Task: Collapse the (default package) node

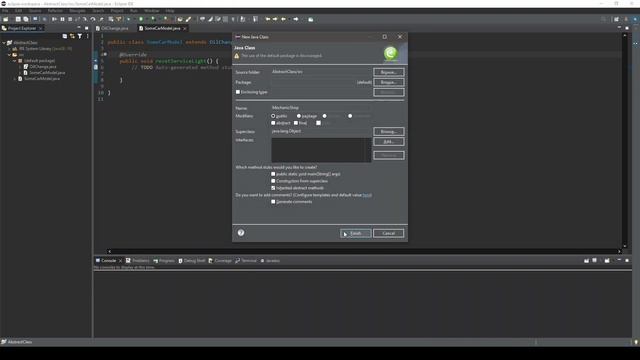Action: [15, 60]
